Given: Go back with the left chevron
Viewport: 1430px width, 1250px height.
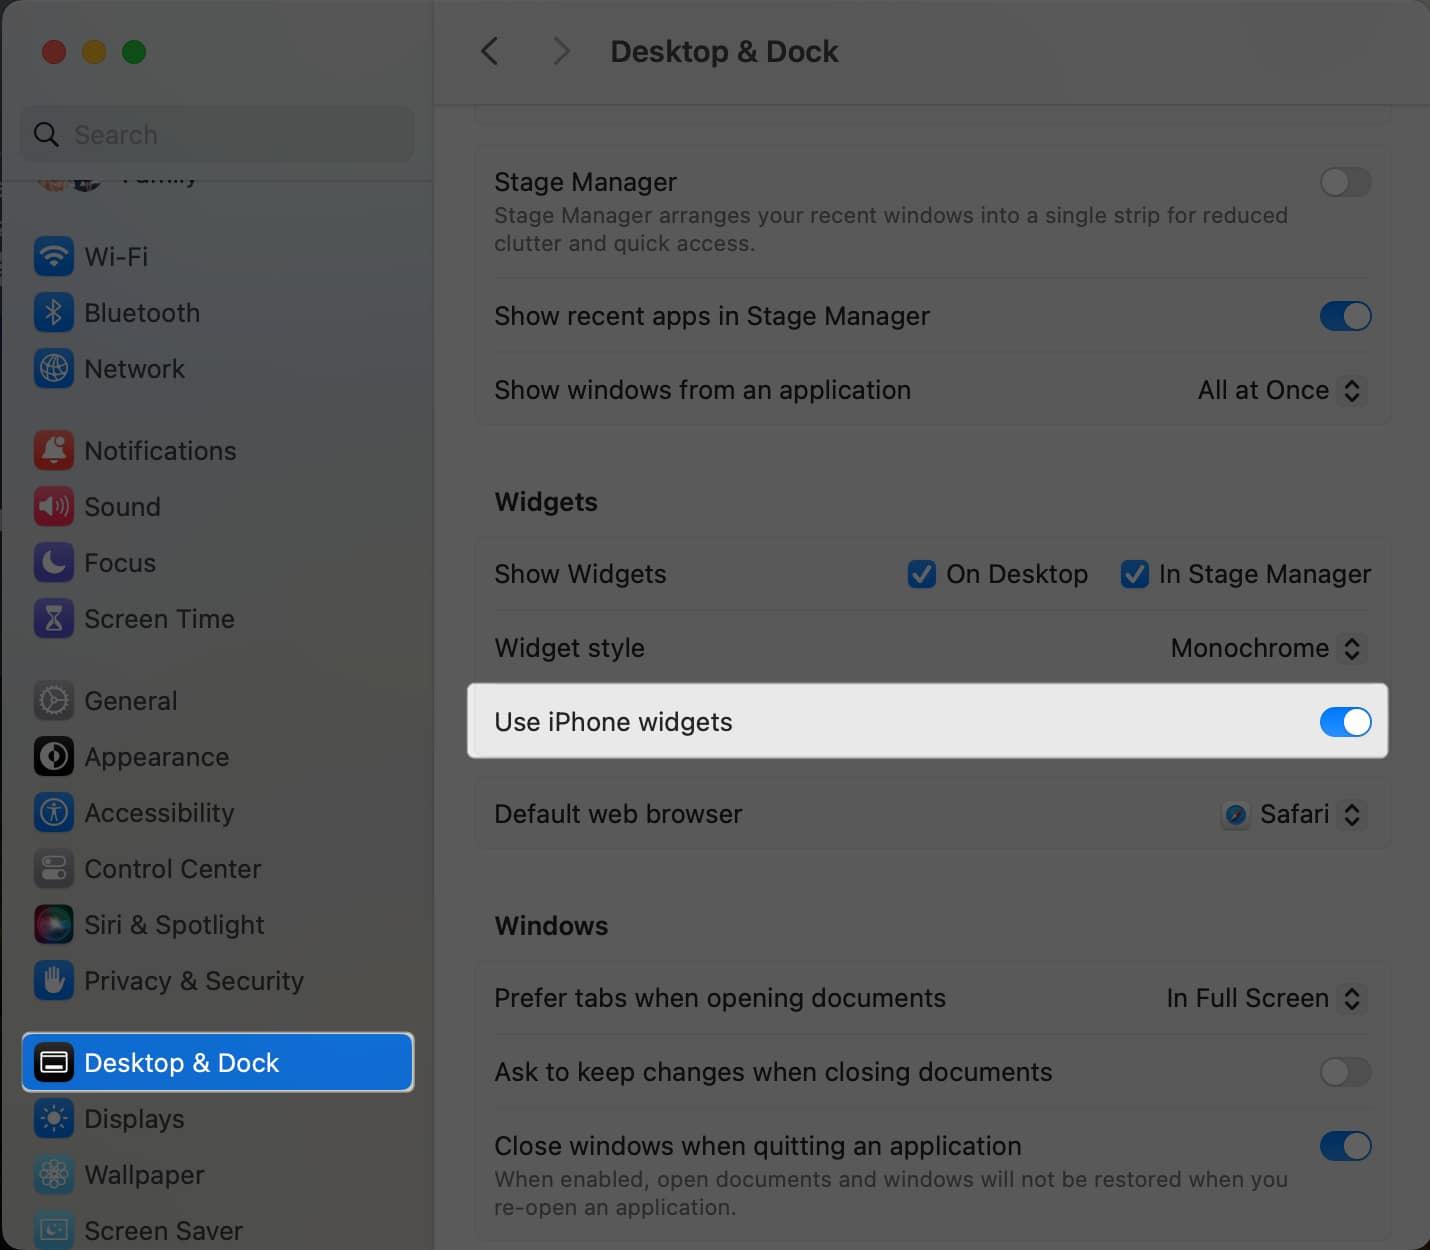Looking at the screenshot, I should 489,51.
